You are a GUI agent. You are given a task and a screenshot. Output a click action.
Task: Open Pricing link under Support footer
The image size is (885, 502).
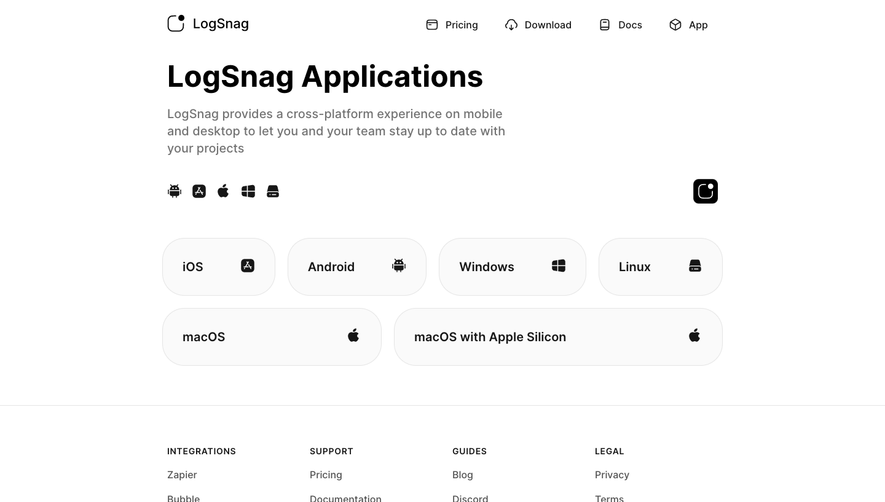(326, 475)
